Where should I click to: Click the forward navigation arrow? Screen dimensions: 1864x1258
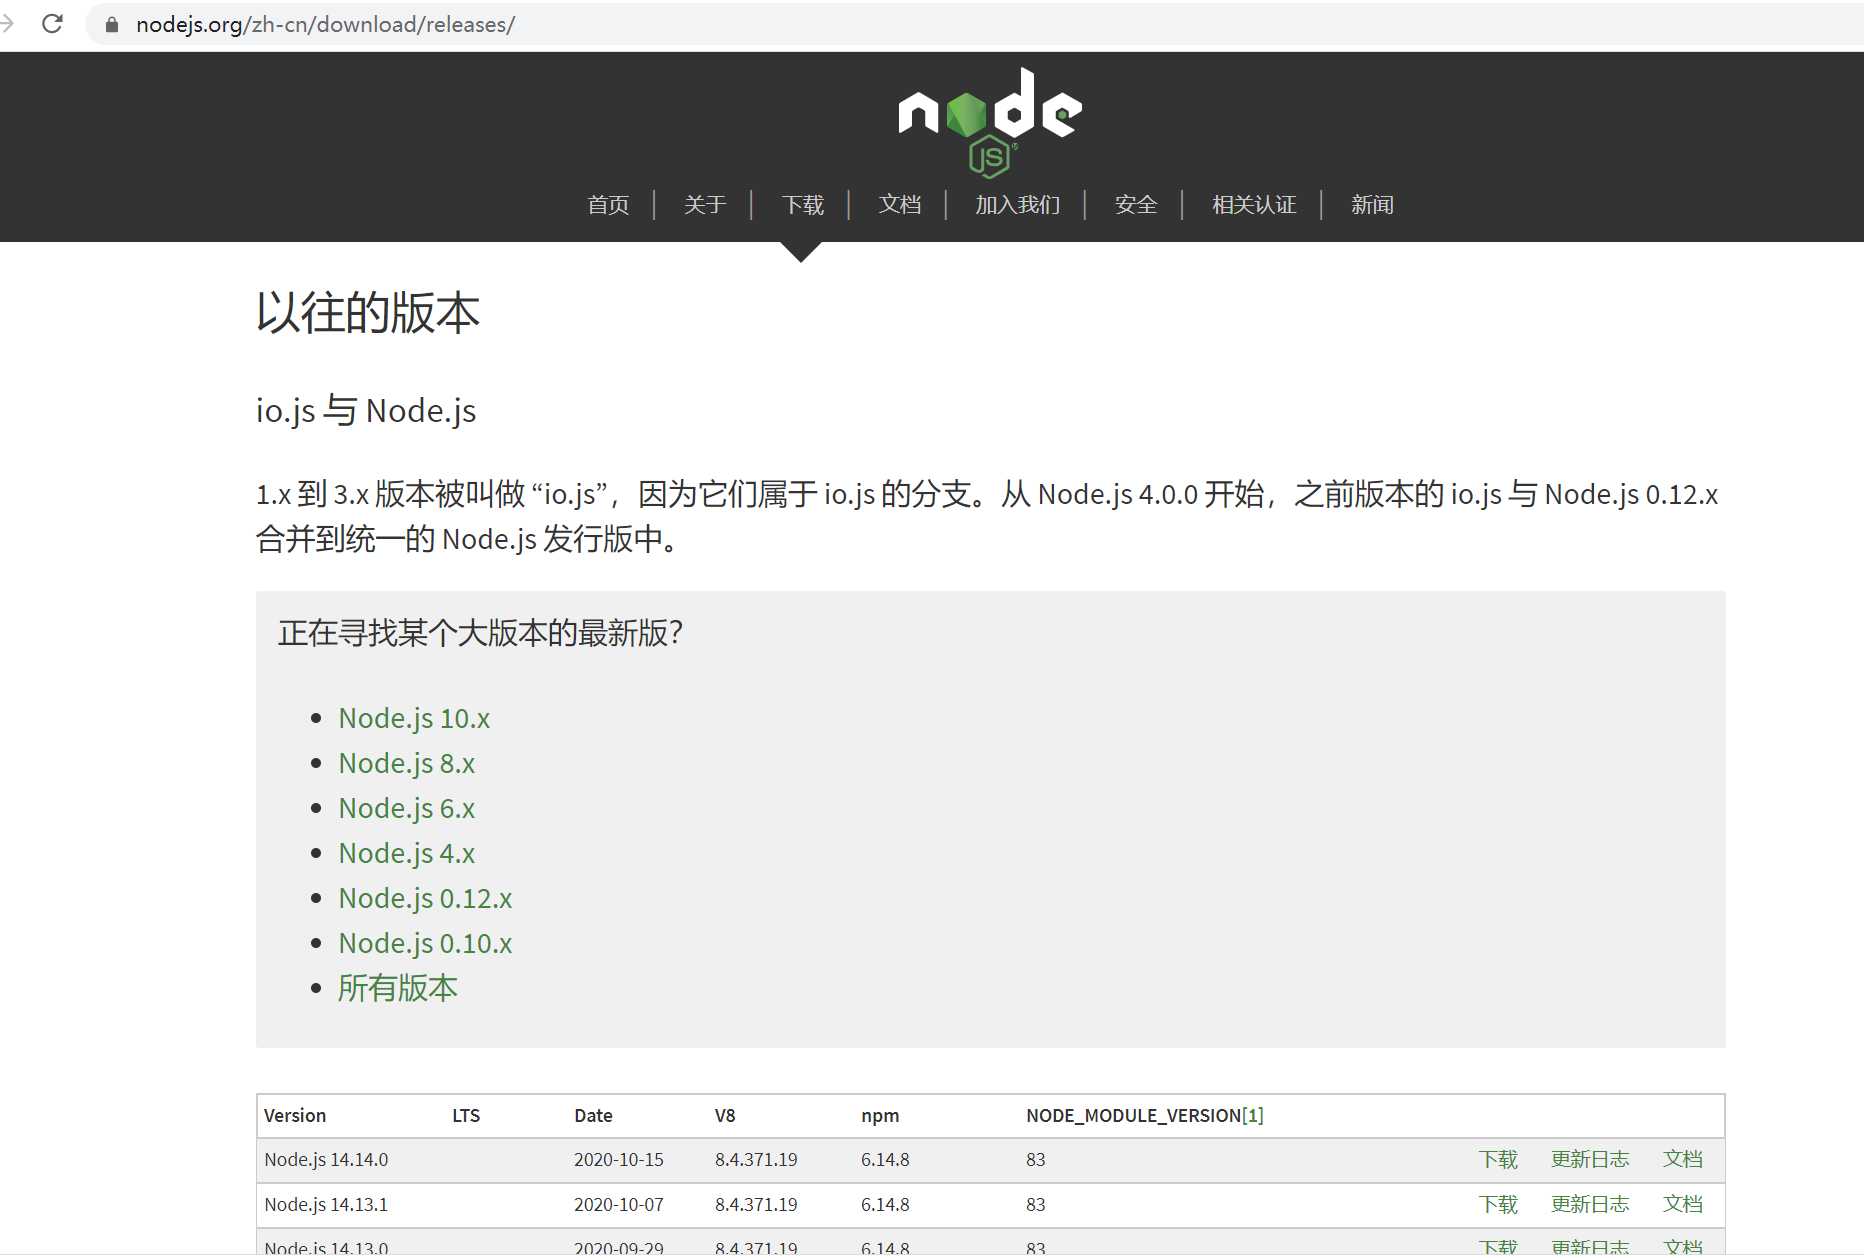(7, 24)
